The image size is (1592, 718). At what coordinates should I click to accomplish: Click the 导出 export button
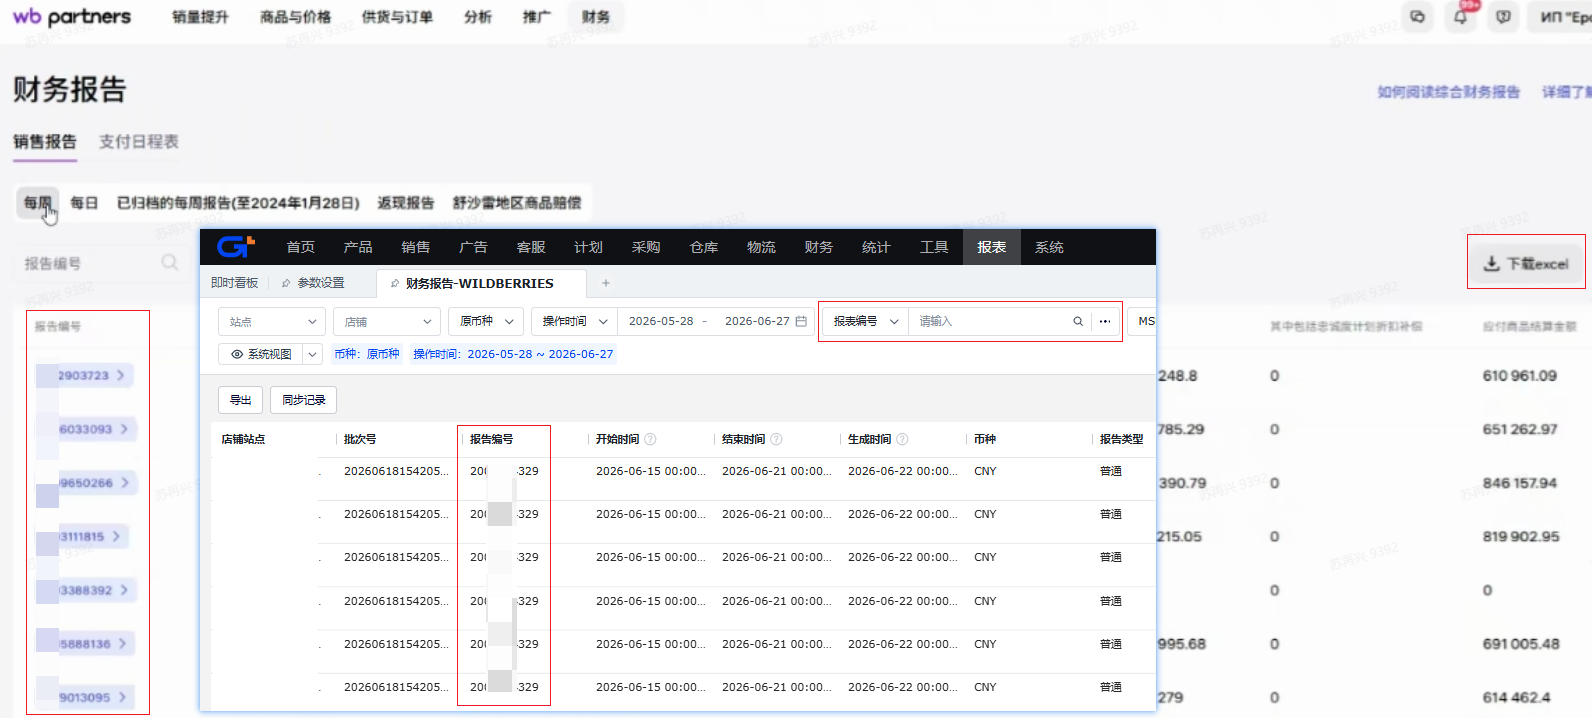pos(240,400)
